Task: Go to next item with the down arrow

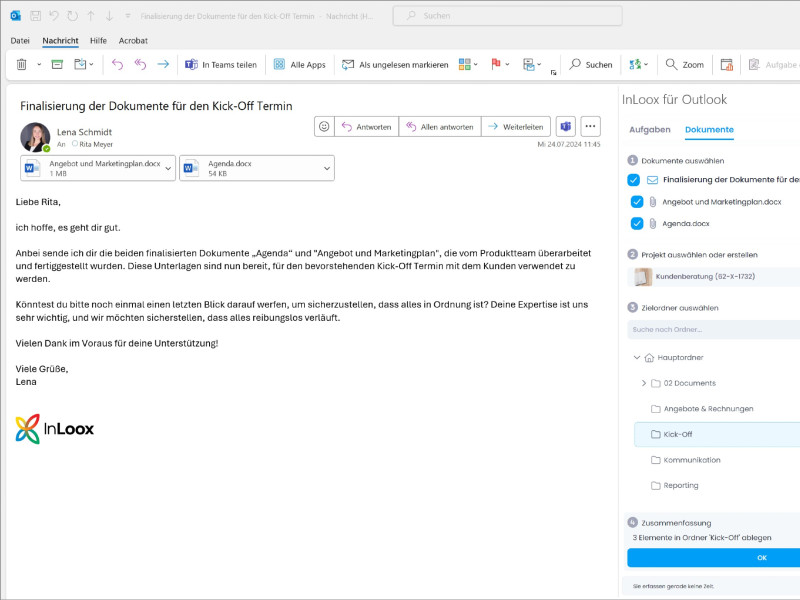Action: coord(109,16)
